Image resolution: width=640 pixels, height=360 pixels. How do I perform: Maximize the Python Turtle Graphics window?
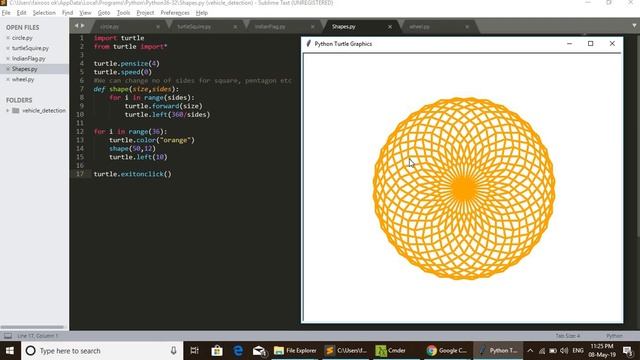(591, 43)
